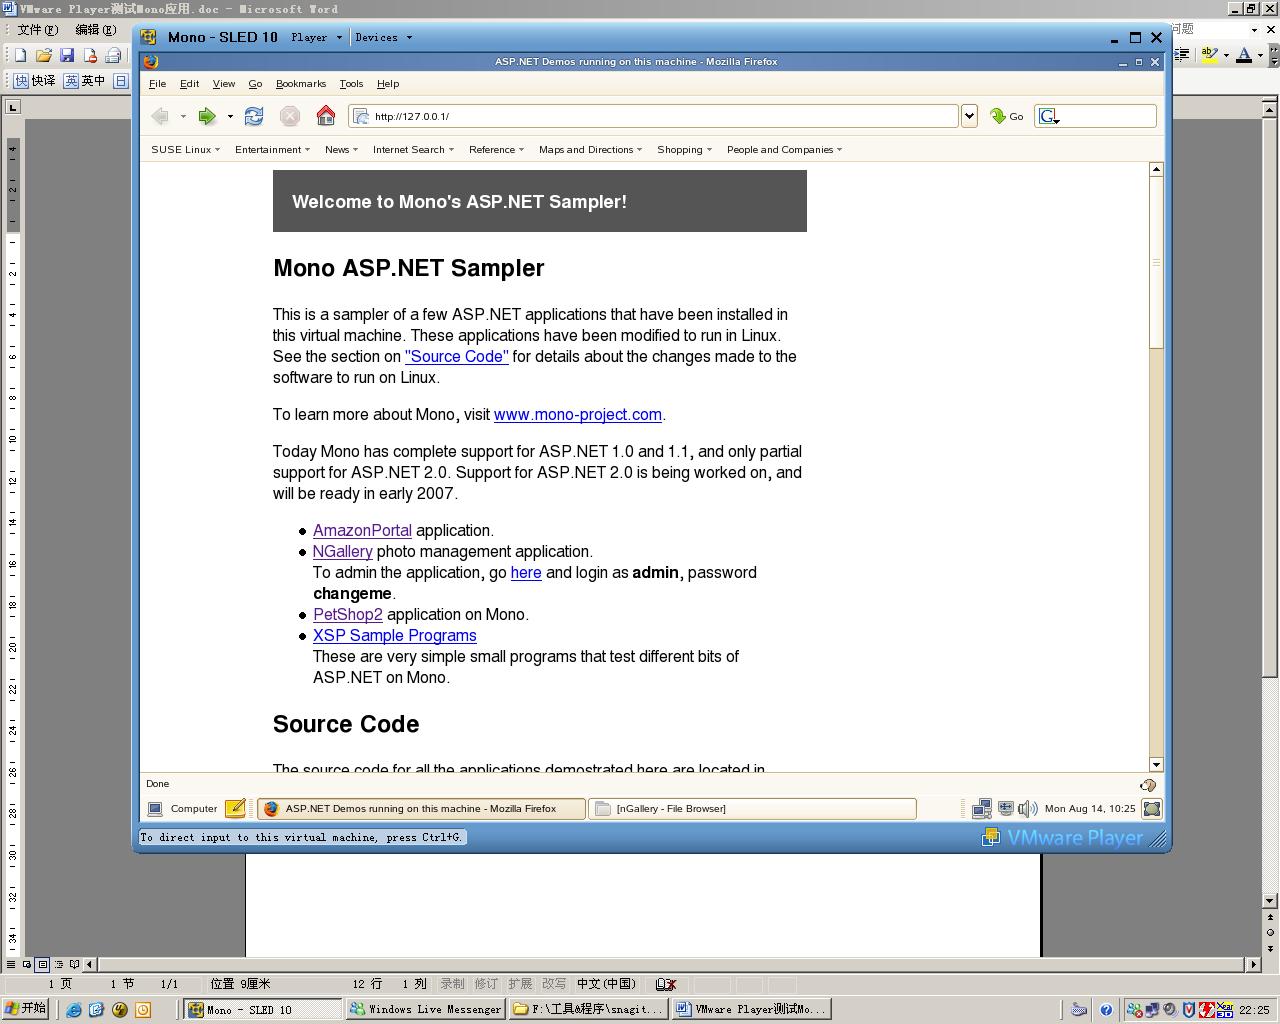Image resolution: width=1280 pixels, height=1024 pixels.
Task: Switch to the nGallery File Browser task
Action: click(752, 809)
